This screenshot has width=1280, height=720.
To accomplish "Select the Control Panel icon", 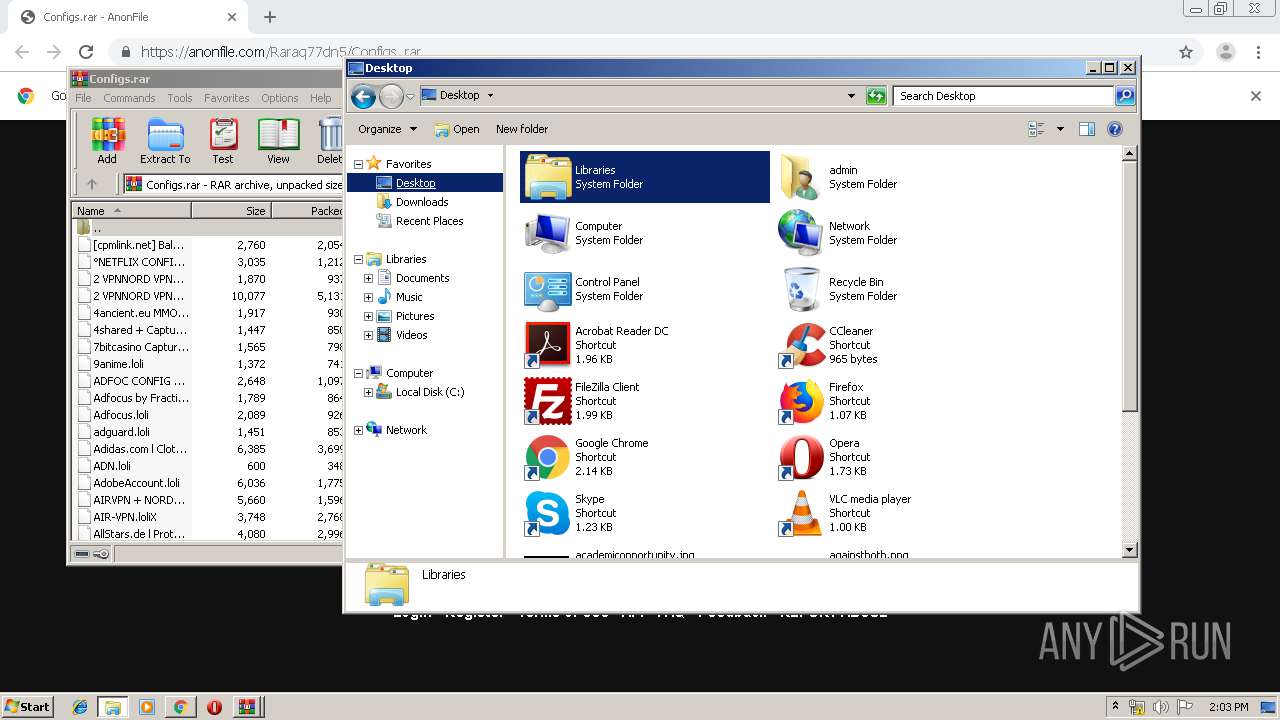I will (547, 289).
